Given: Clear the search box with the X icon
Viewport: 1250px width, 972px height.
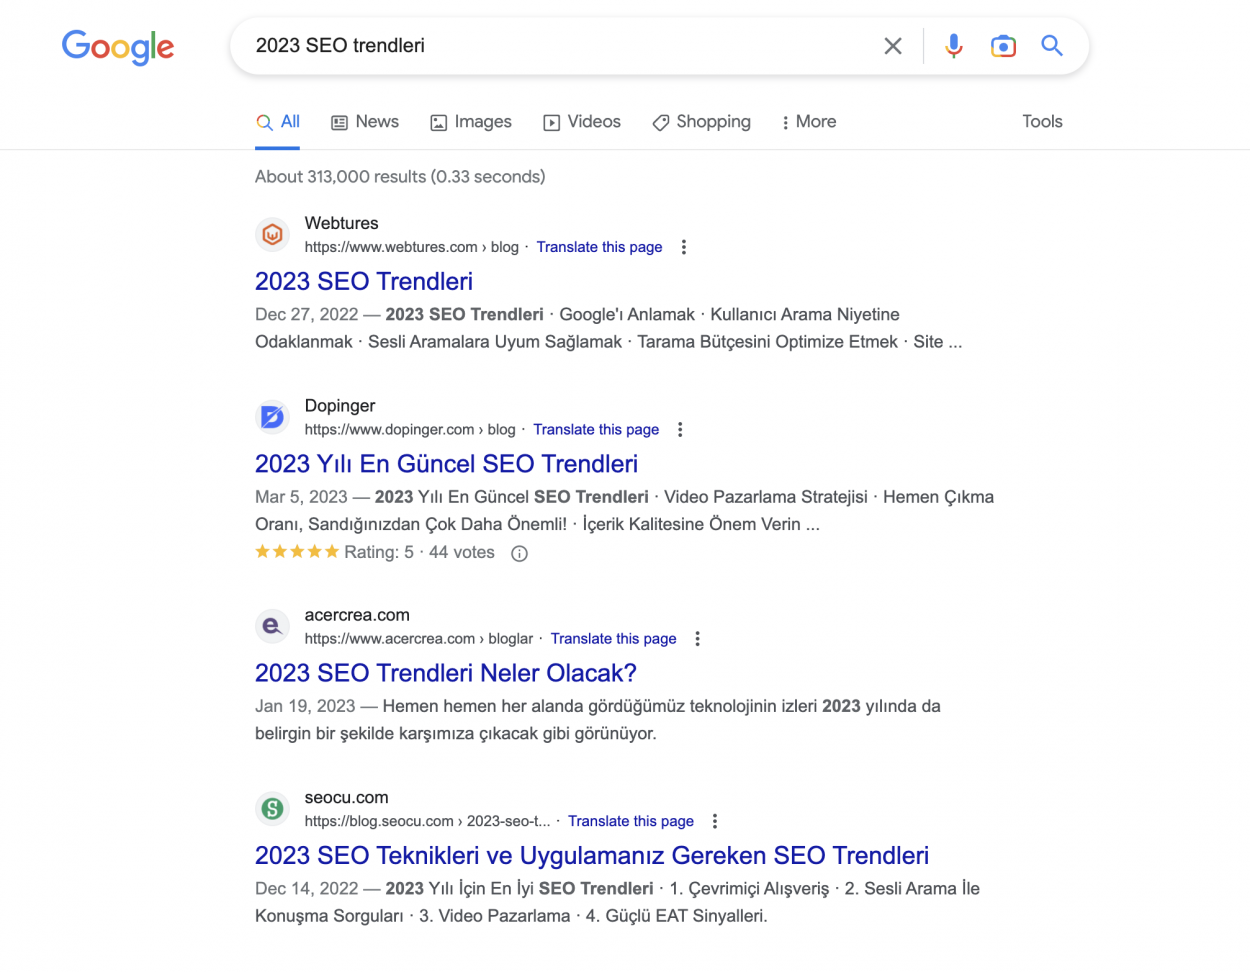Looking at the screenshot, I should (892, 45).
